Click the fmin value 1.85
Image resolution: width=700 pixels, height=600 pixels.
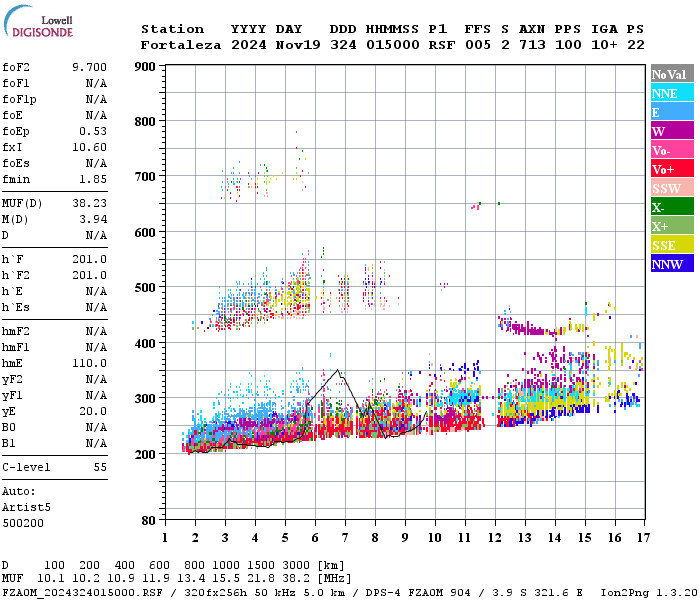click(93, 179)
